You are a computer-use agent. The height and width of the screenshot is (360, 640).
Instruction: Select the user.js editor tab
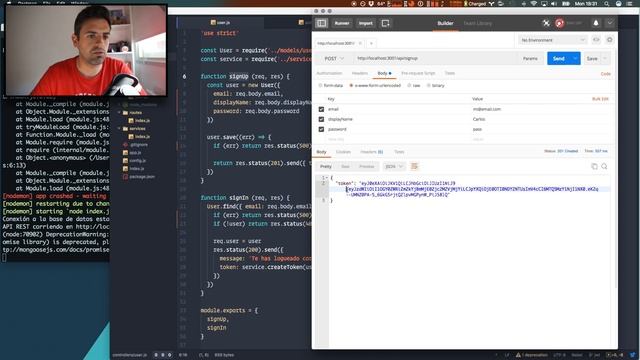(x=220, y=22)
